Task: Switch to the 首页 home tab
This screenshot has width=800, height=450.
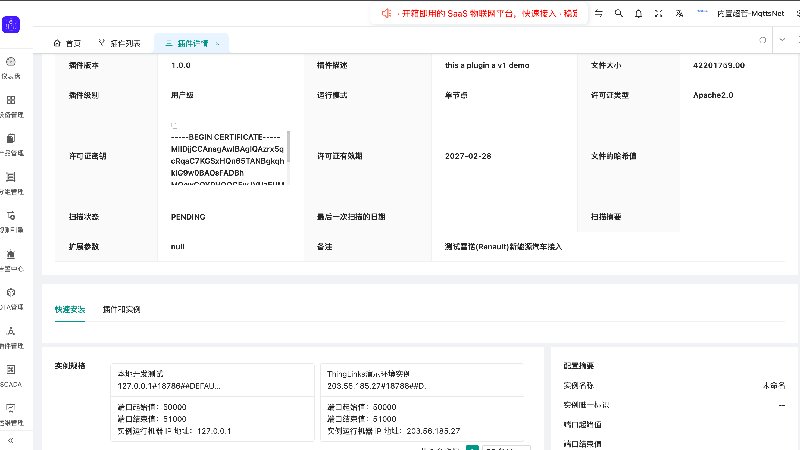Action: [x=67, y=43]
